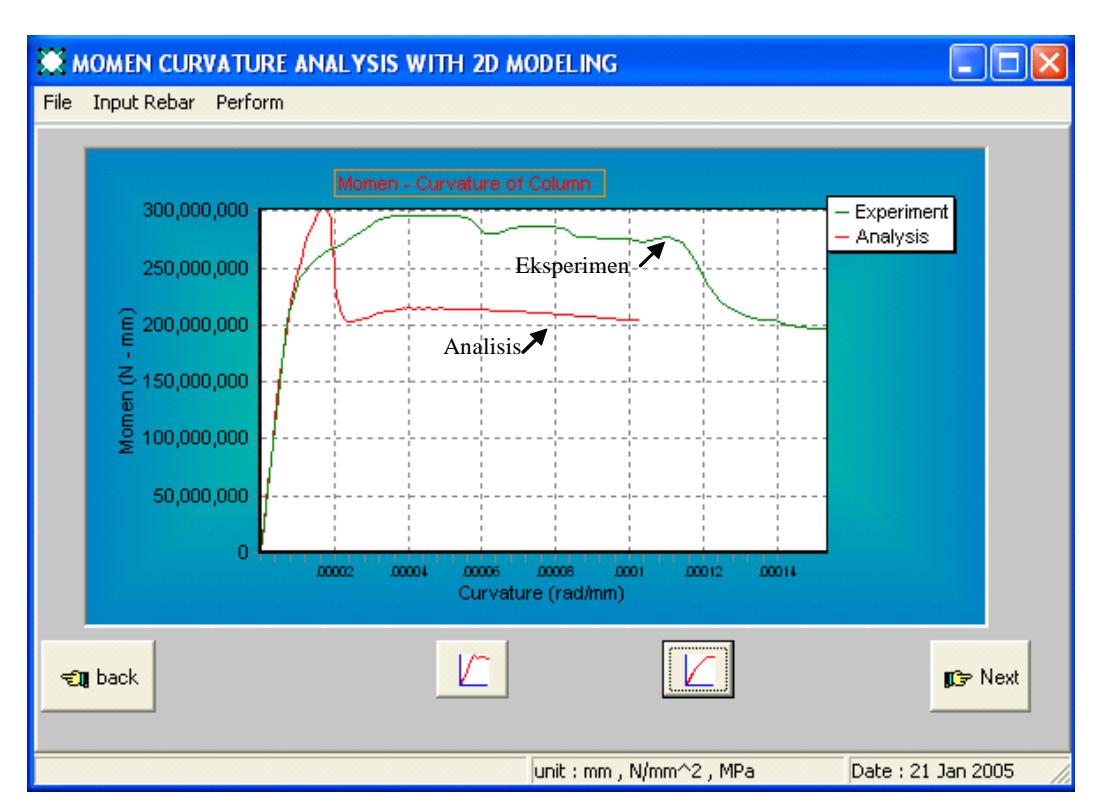
Task: Click the pointing hand icon on back
Action: tap(75, 678)
